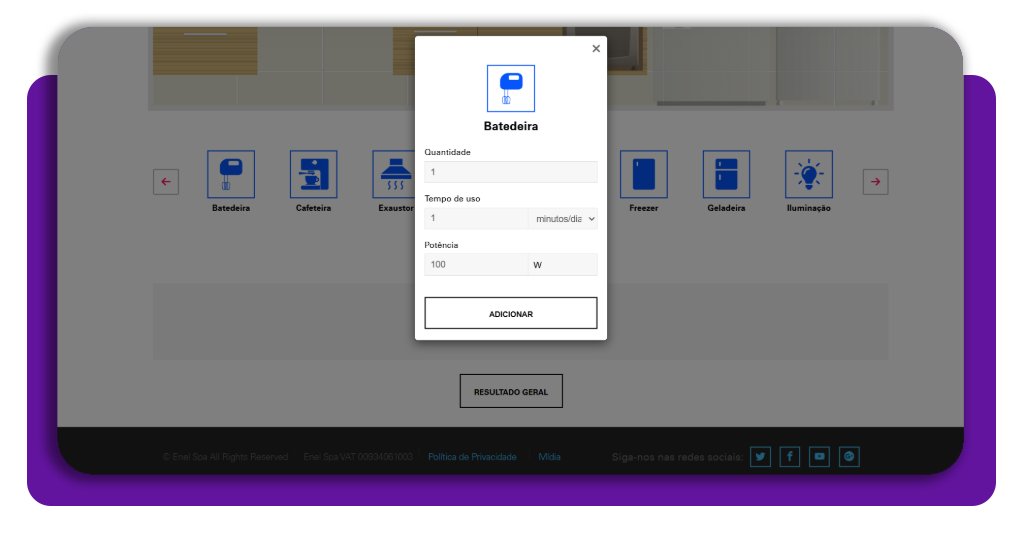Select the Iluminação light bulb icon
This screenshot has height=536, width=1024.
808,174
